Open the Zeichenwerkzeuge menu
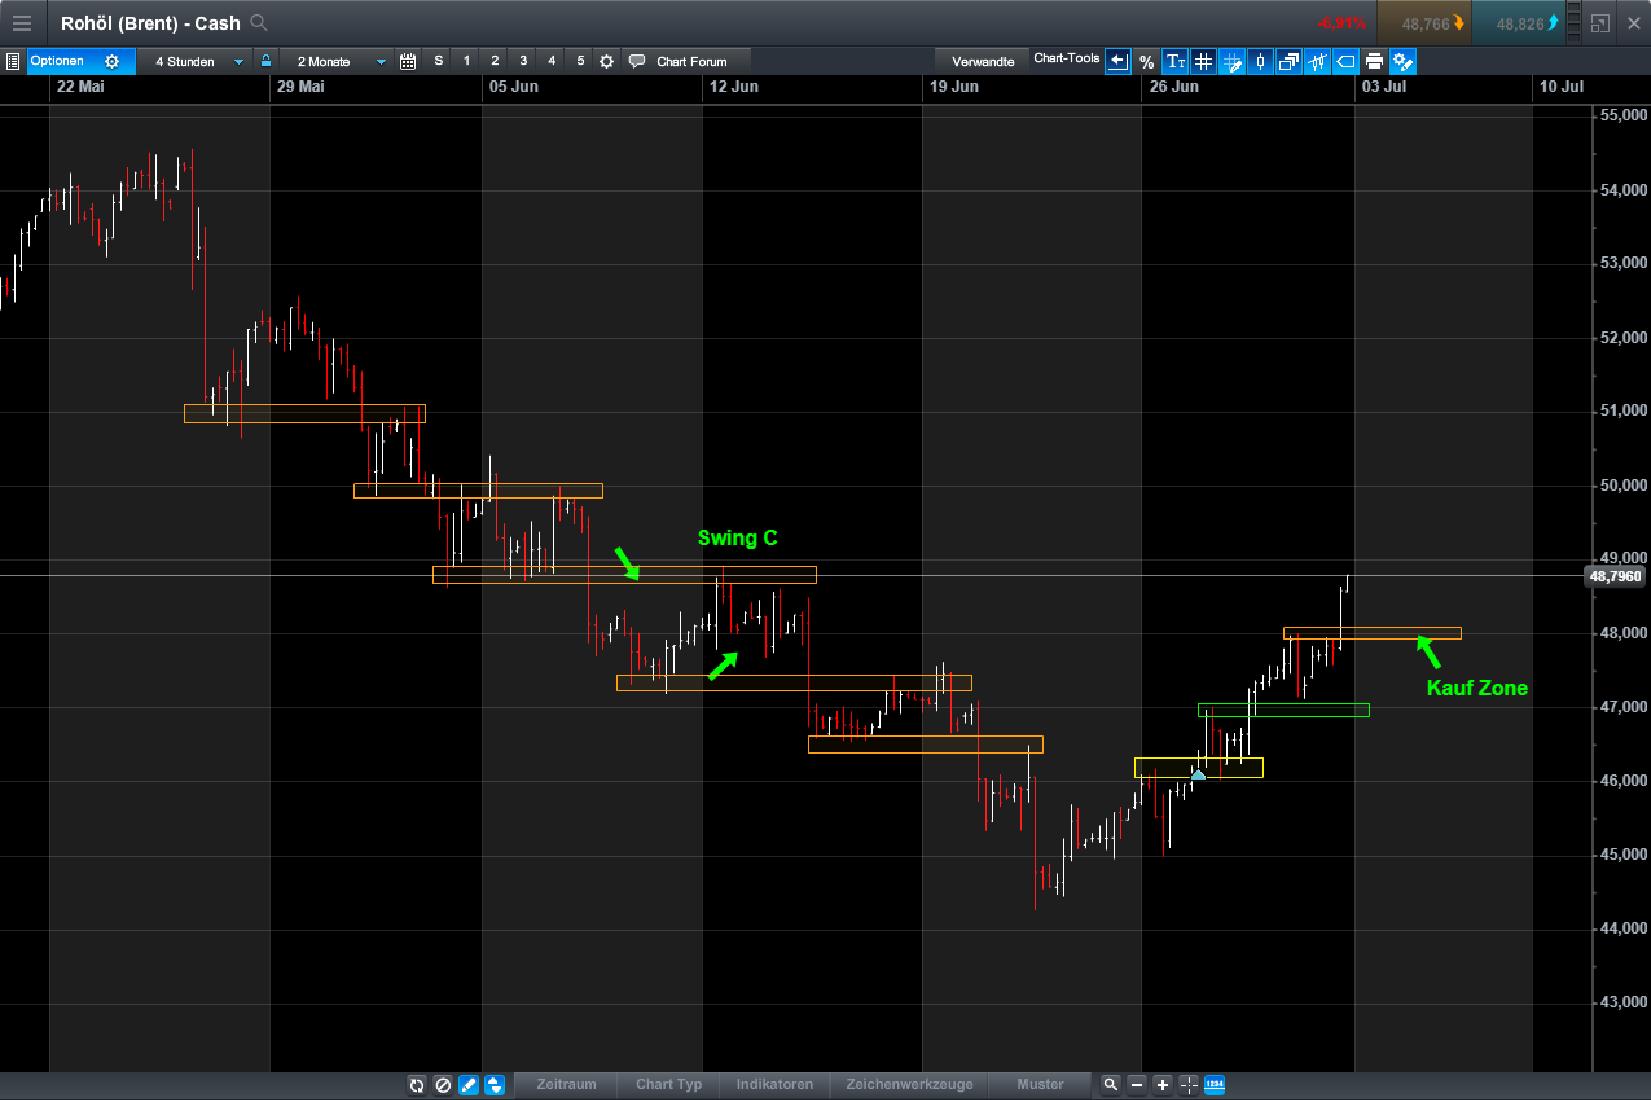 point(909,1085)
